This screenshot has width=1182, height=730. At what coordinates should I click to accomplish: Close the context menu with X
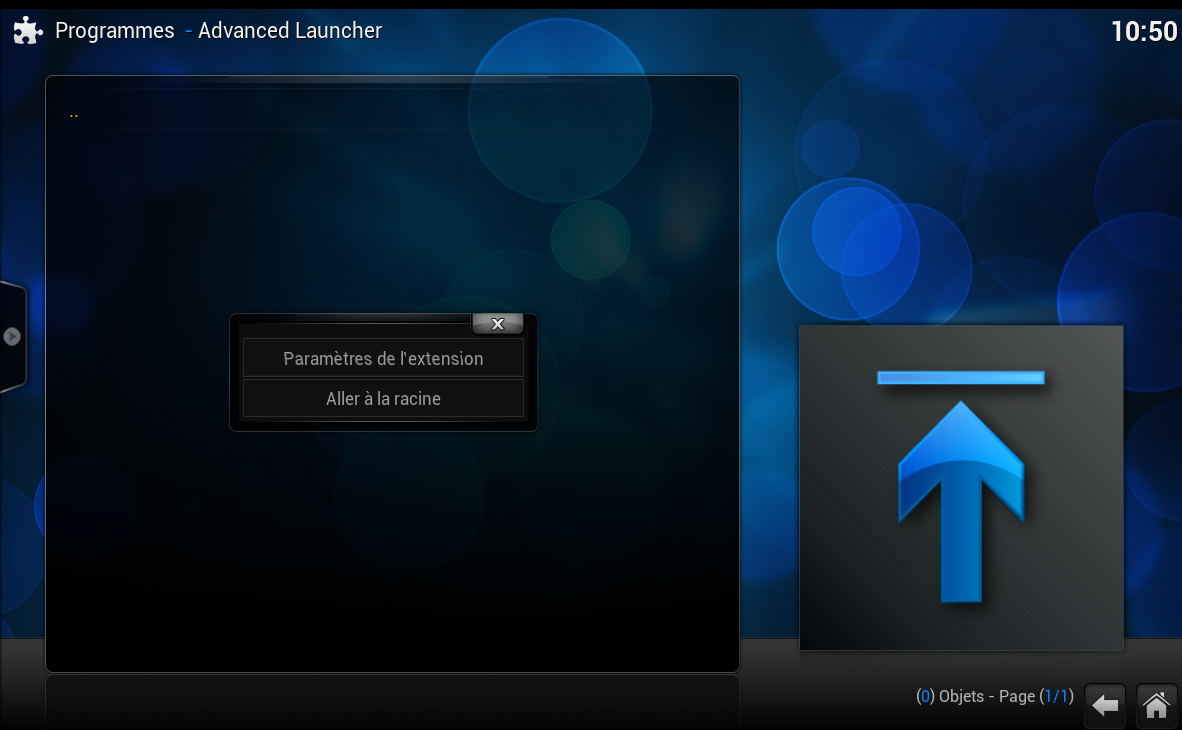[497, 324]
